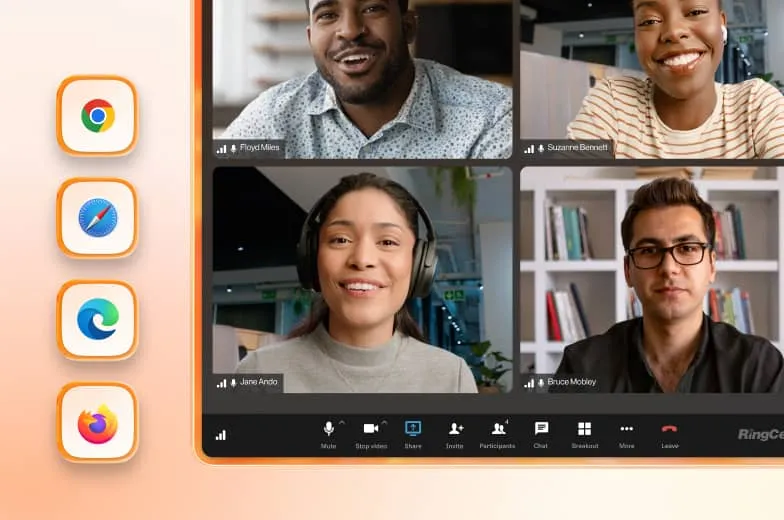Open the Participants panel
The width and height of the screenshot is (784, 520).
[x=498, y=434]
